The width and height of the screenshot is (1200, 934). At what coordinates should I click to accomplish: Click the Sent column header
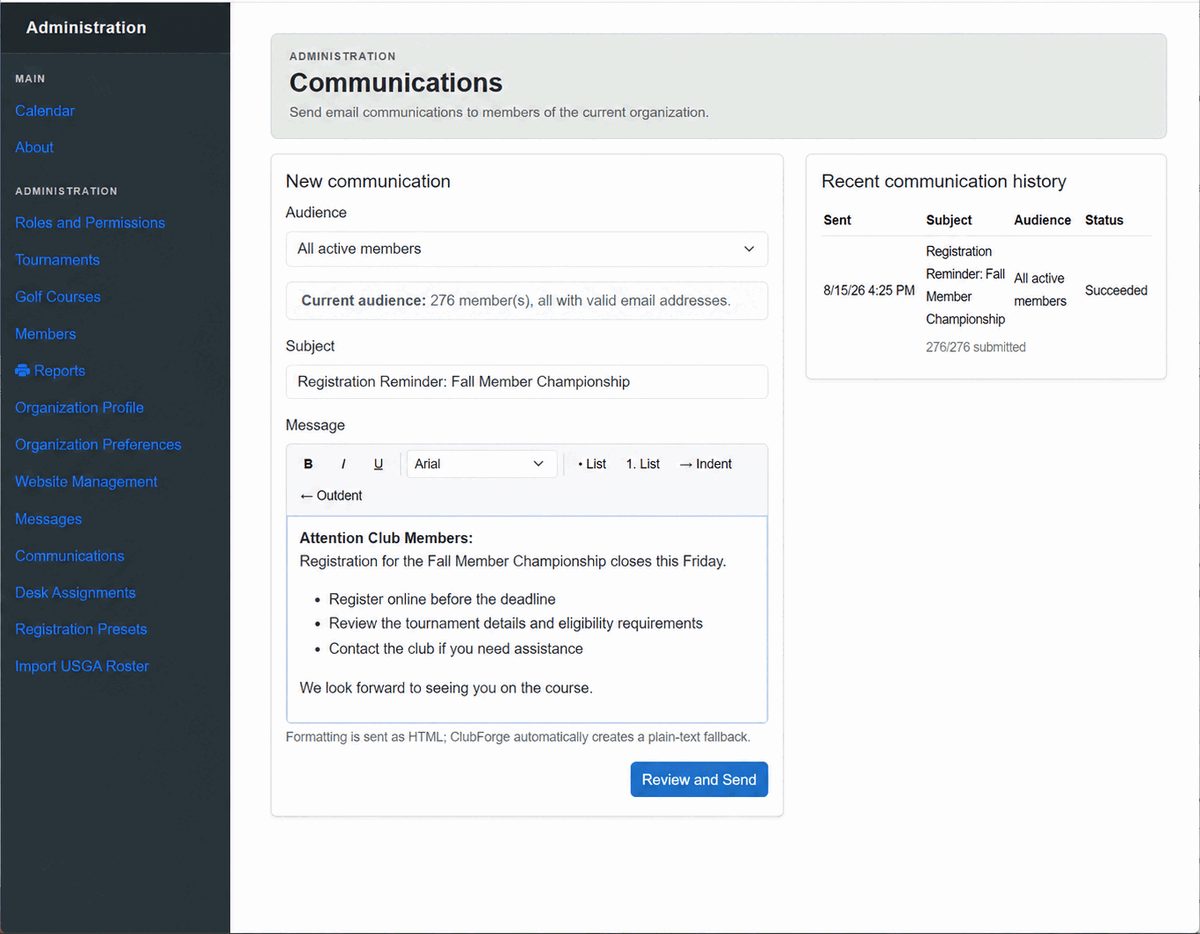coord(838,220)
